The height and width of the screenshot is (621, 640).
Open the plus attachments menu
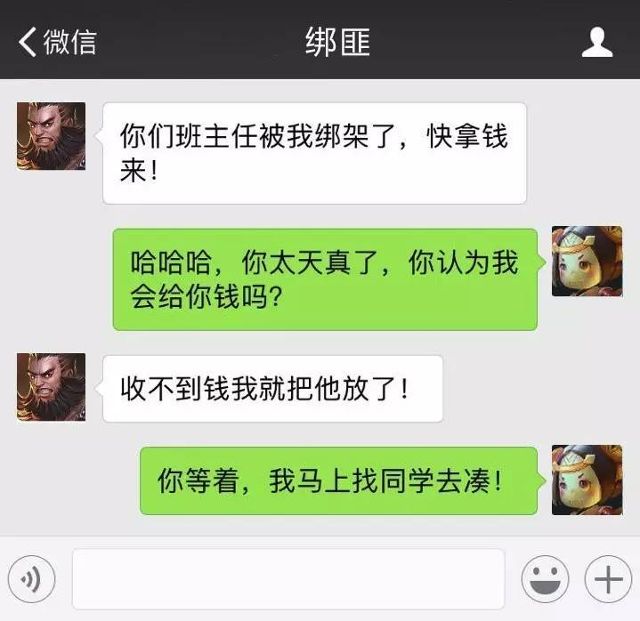(608, 579)
